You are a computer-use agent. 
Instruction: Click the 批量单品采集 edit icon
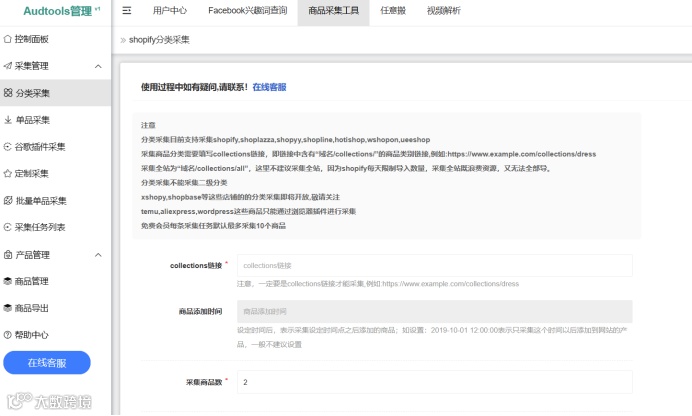8,200
